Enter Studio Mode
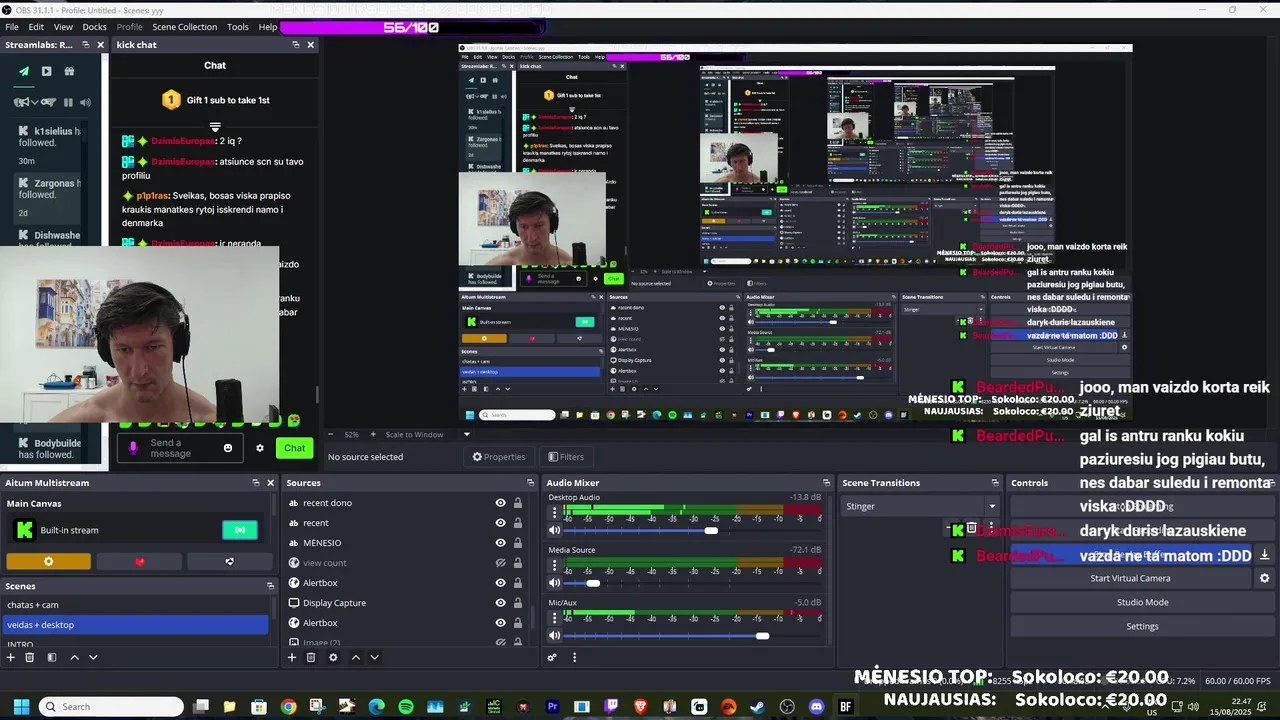The height and width of the screenshot is (720, 1280). tap(1142, 602)
